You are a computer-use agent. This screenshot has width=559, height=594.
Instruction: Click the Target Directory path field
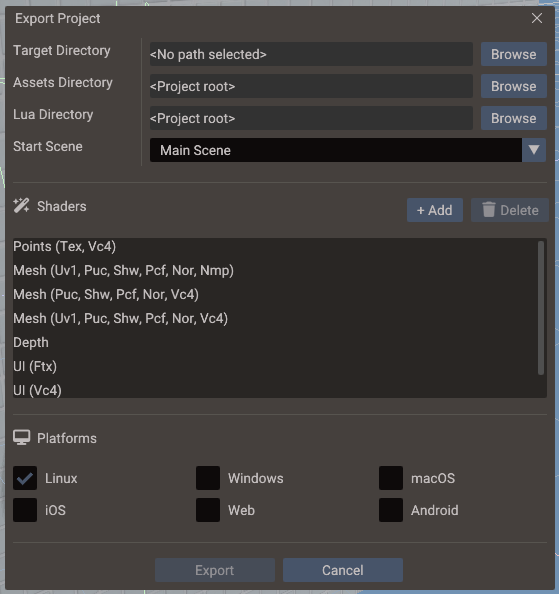pos(311,54)
